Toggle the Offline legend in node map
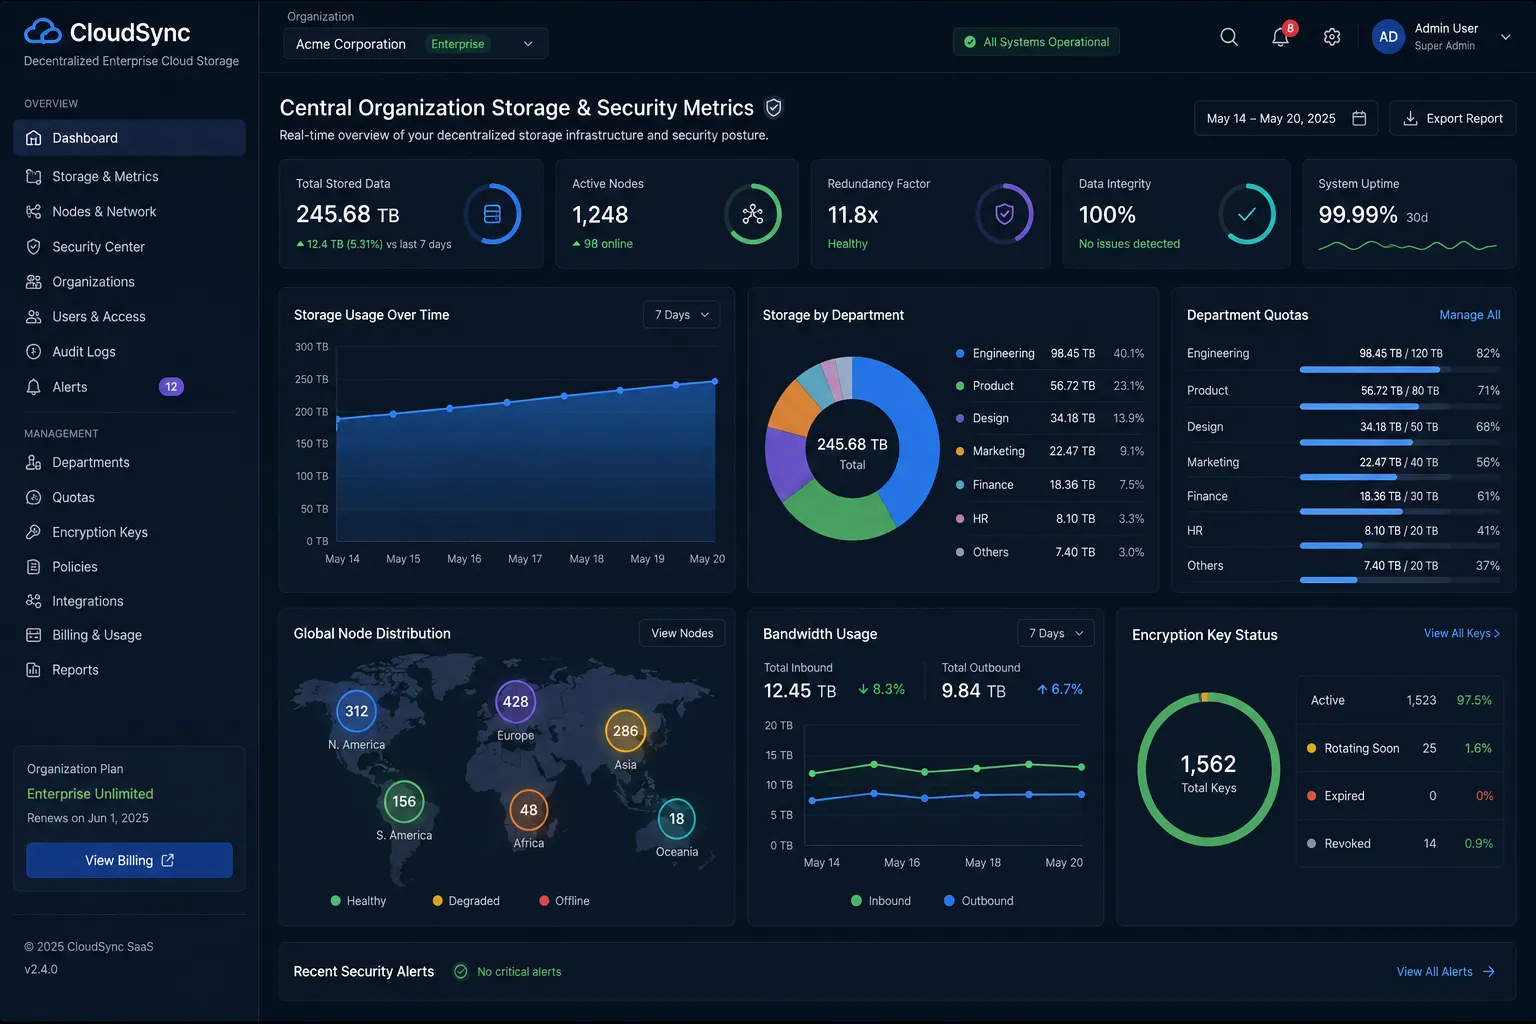This screenshot has width=1536, height=1024. tap(564, 901)
